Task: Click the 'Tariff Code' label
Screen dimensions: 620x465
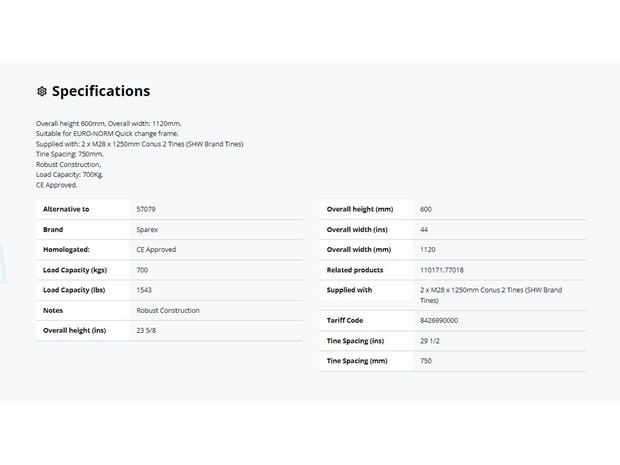Action: [x=345, y=320]
